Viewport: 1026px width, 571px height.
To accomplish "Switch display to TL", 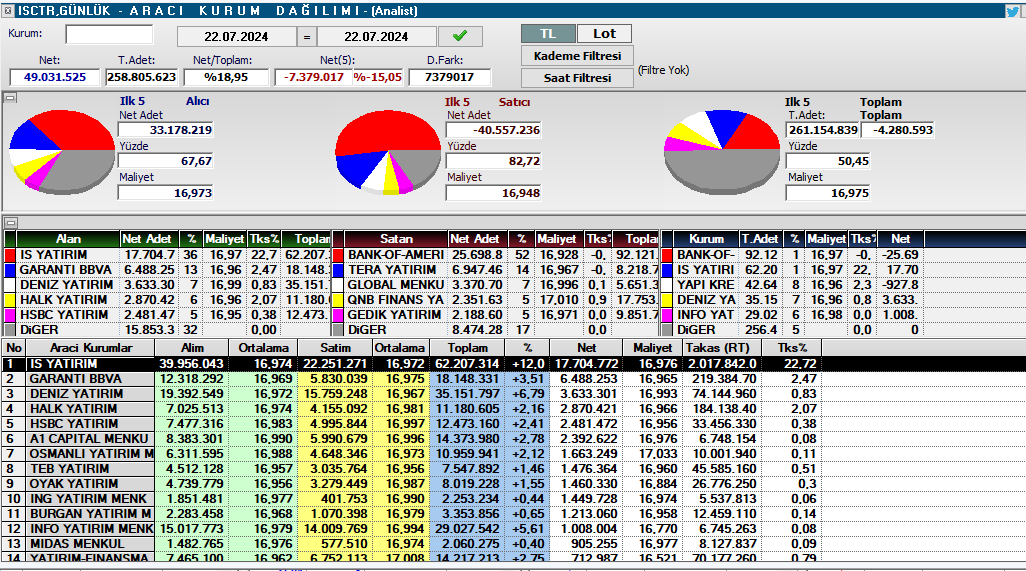I will (548, 34).
